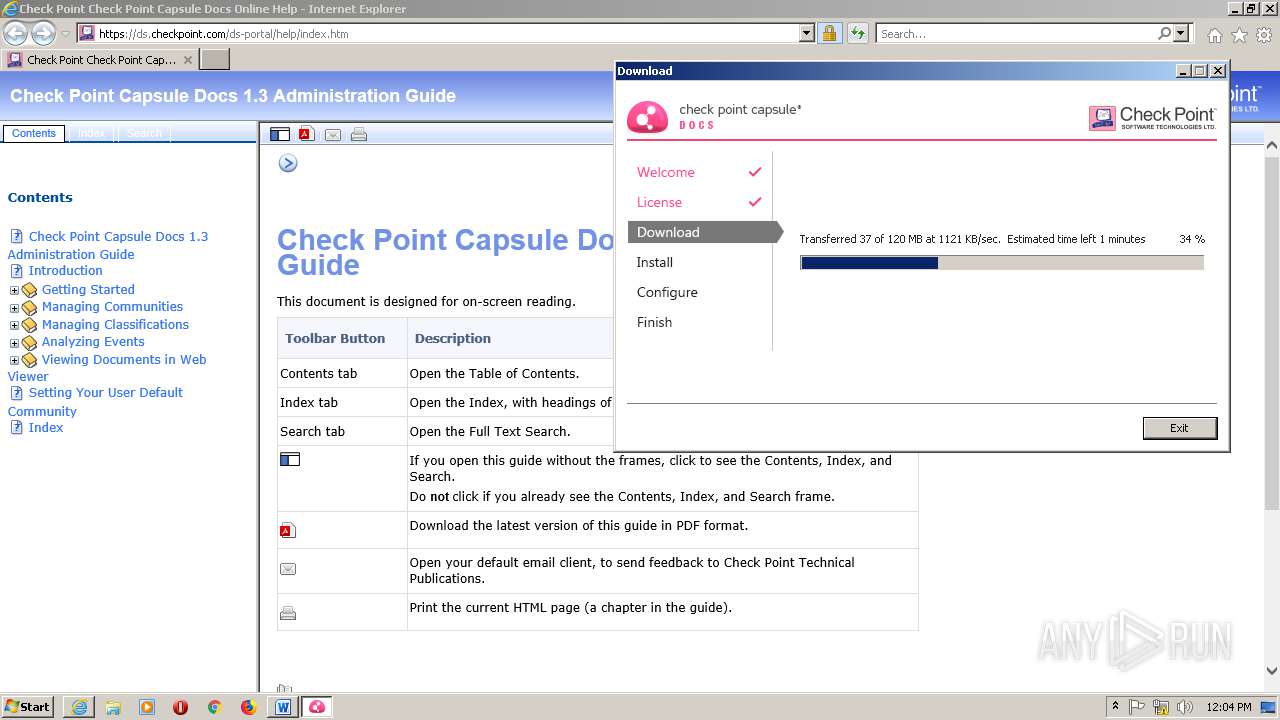Viewport: 1280px width, 720px height.
Task: Open the Firefox taskbar icon
Action: (248, 707)
